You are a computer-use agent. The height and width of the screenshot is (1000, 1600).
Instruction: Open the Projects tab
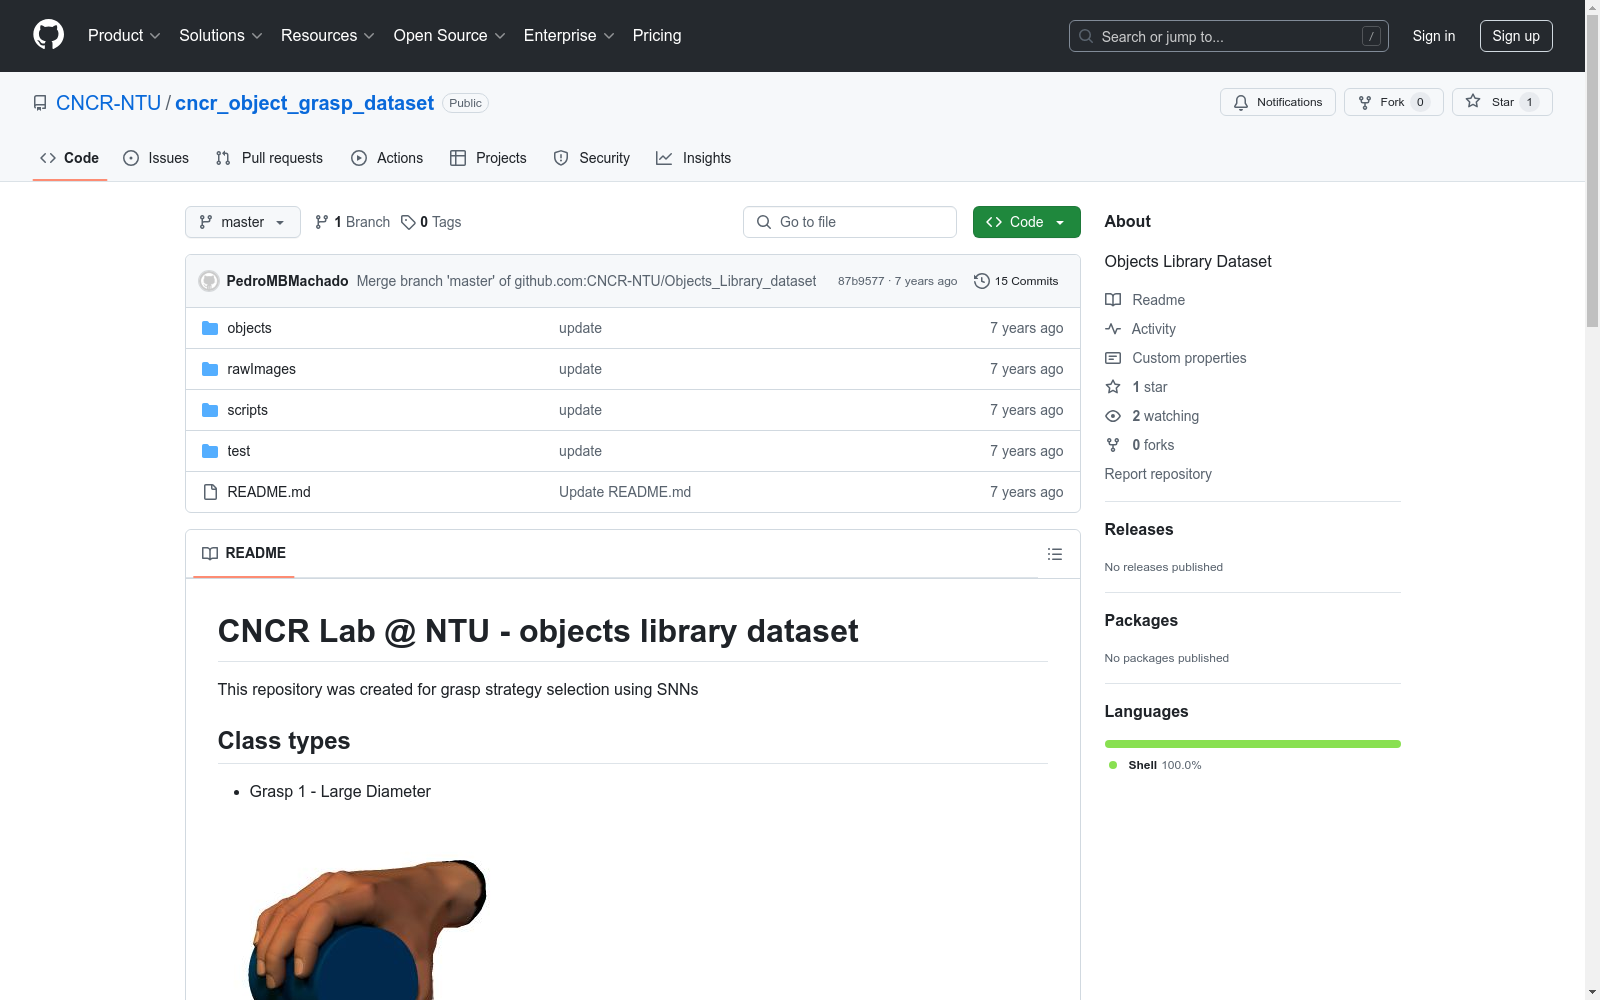click(488, 158)
